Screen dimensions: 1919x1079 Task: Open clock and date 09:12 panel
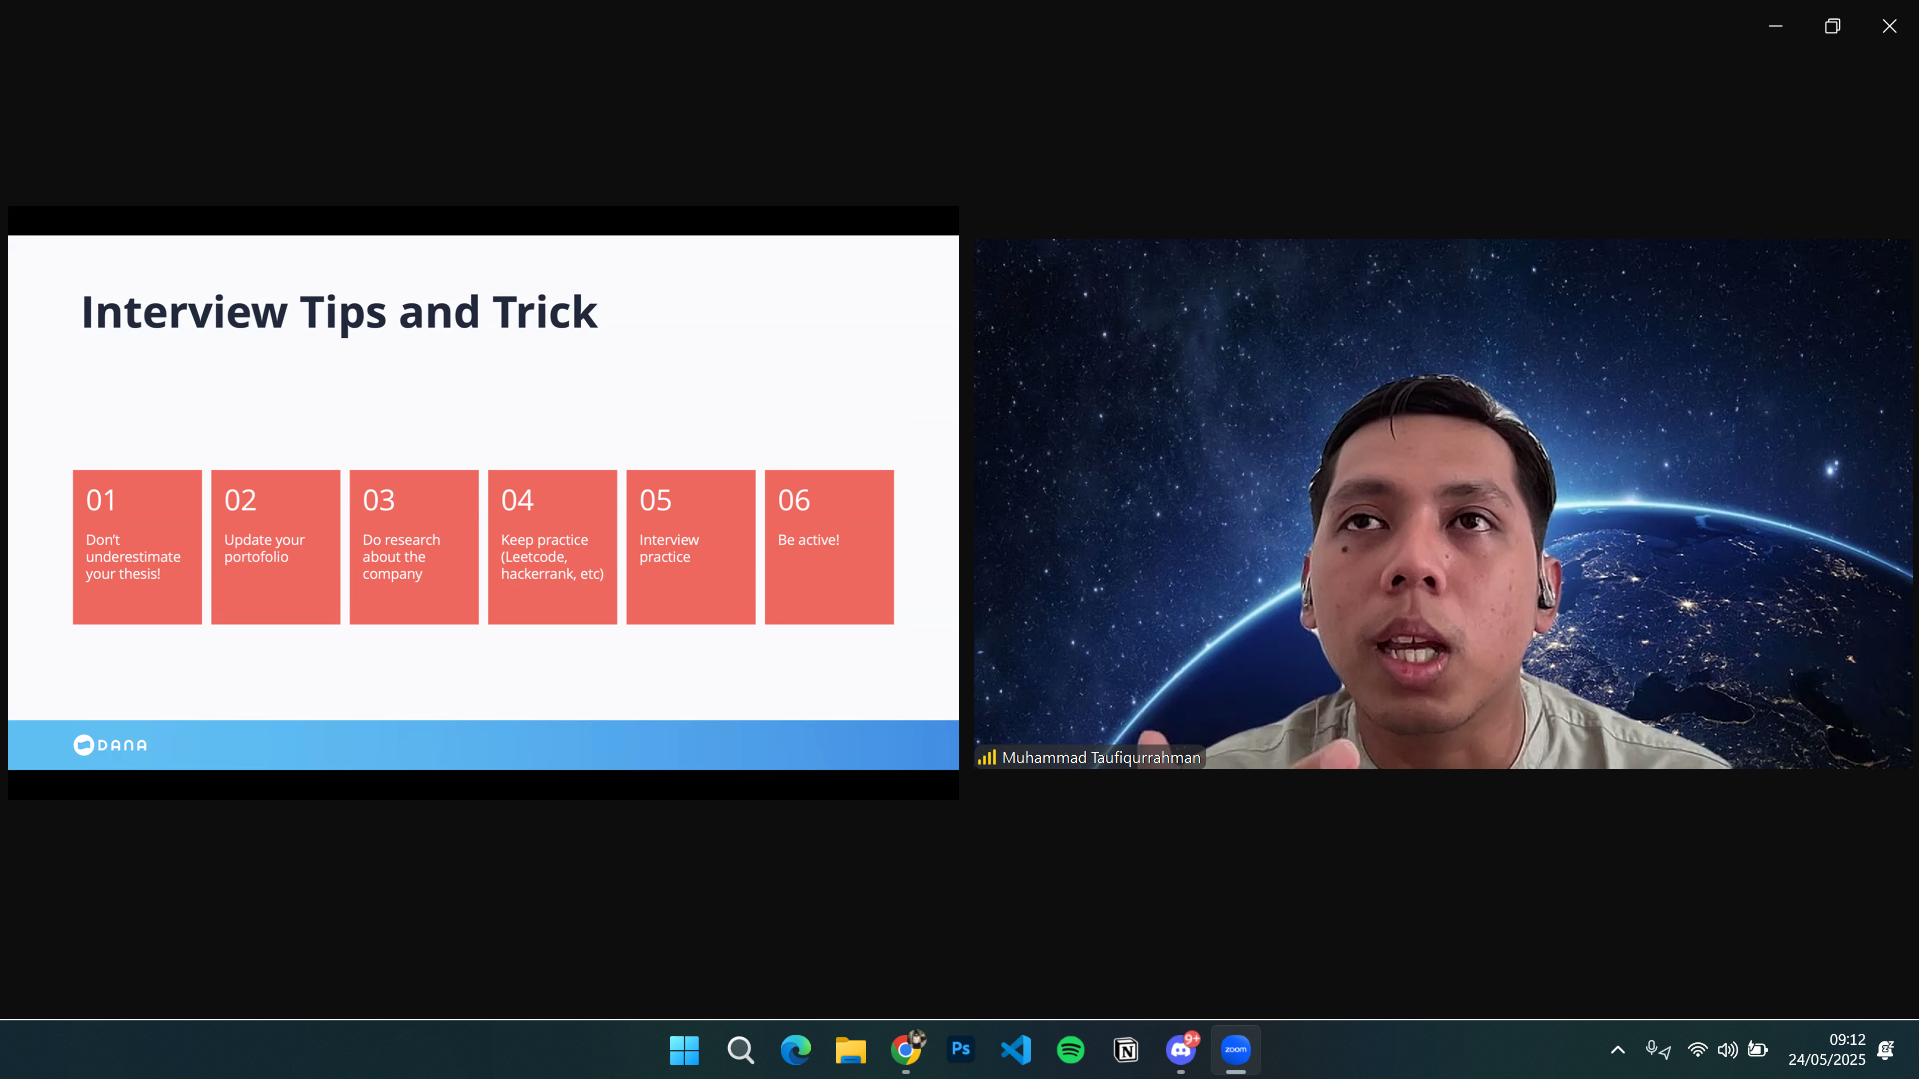tap(1827, 1050)
